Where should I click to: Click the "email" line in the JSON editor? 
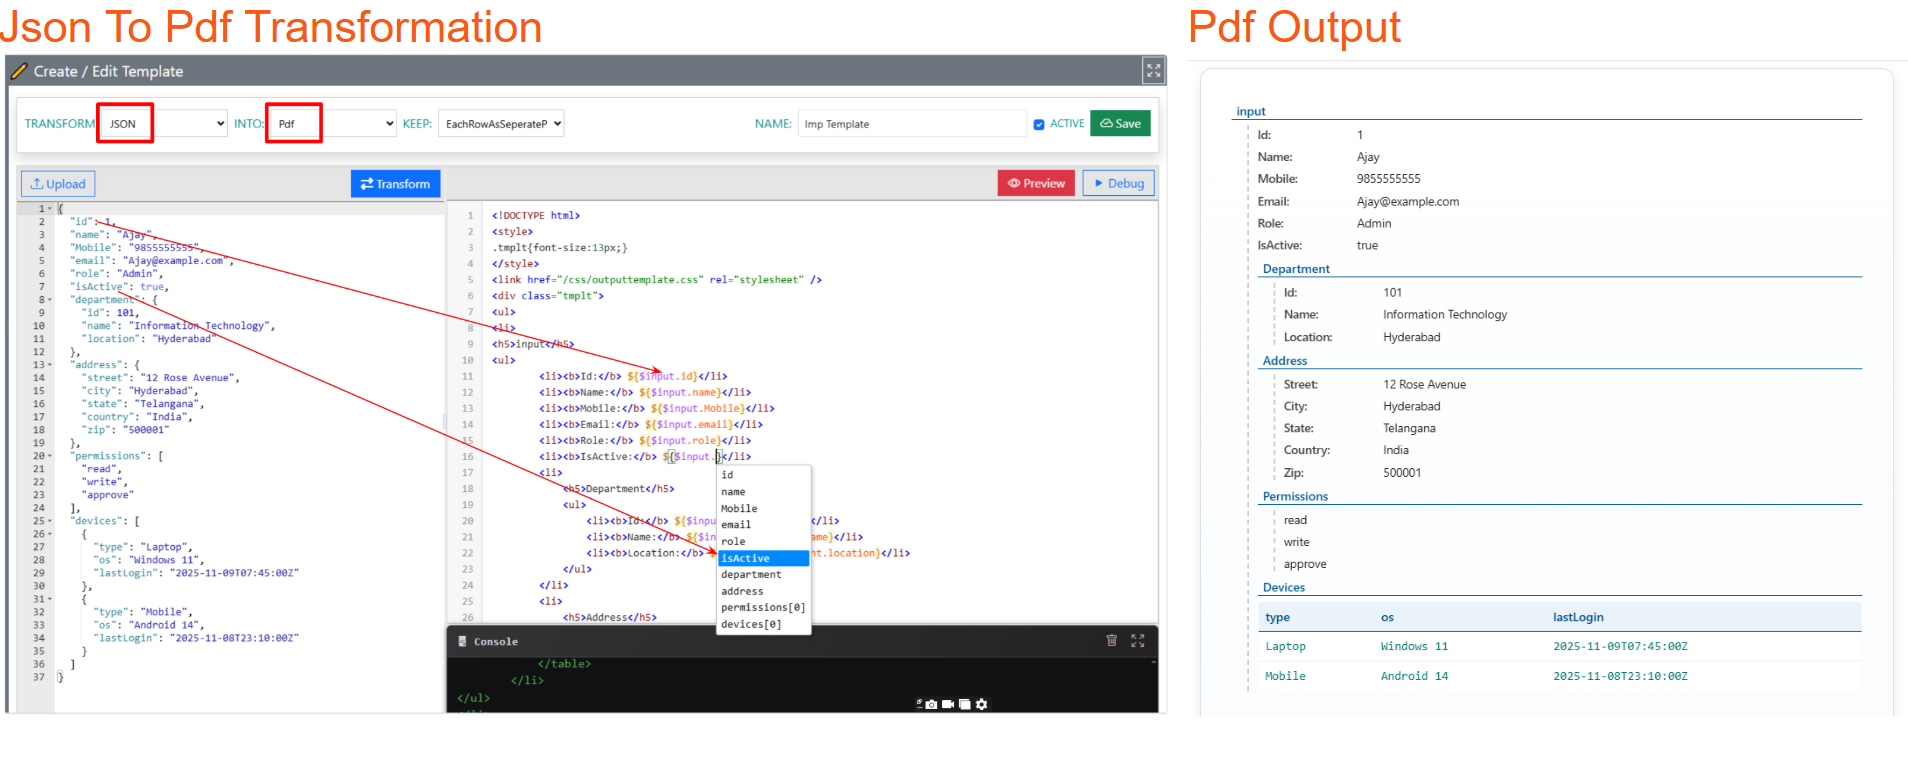[151, 261]
